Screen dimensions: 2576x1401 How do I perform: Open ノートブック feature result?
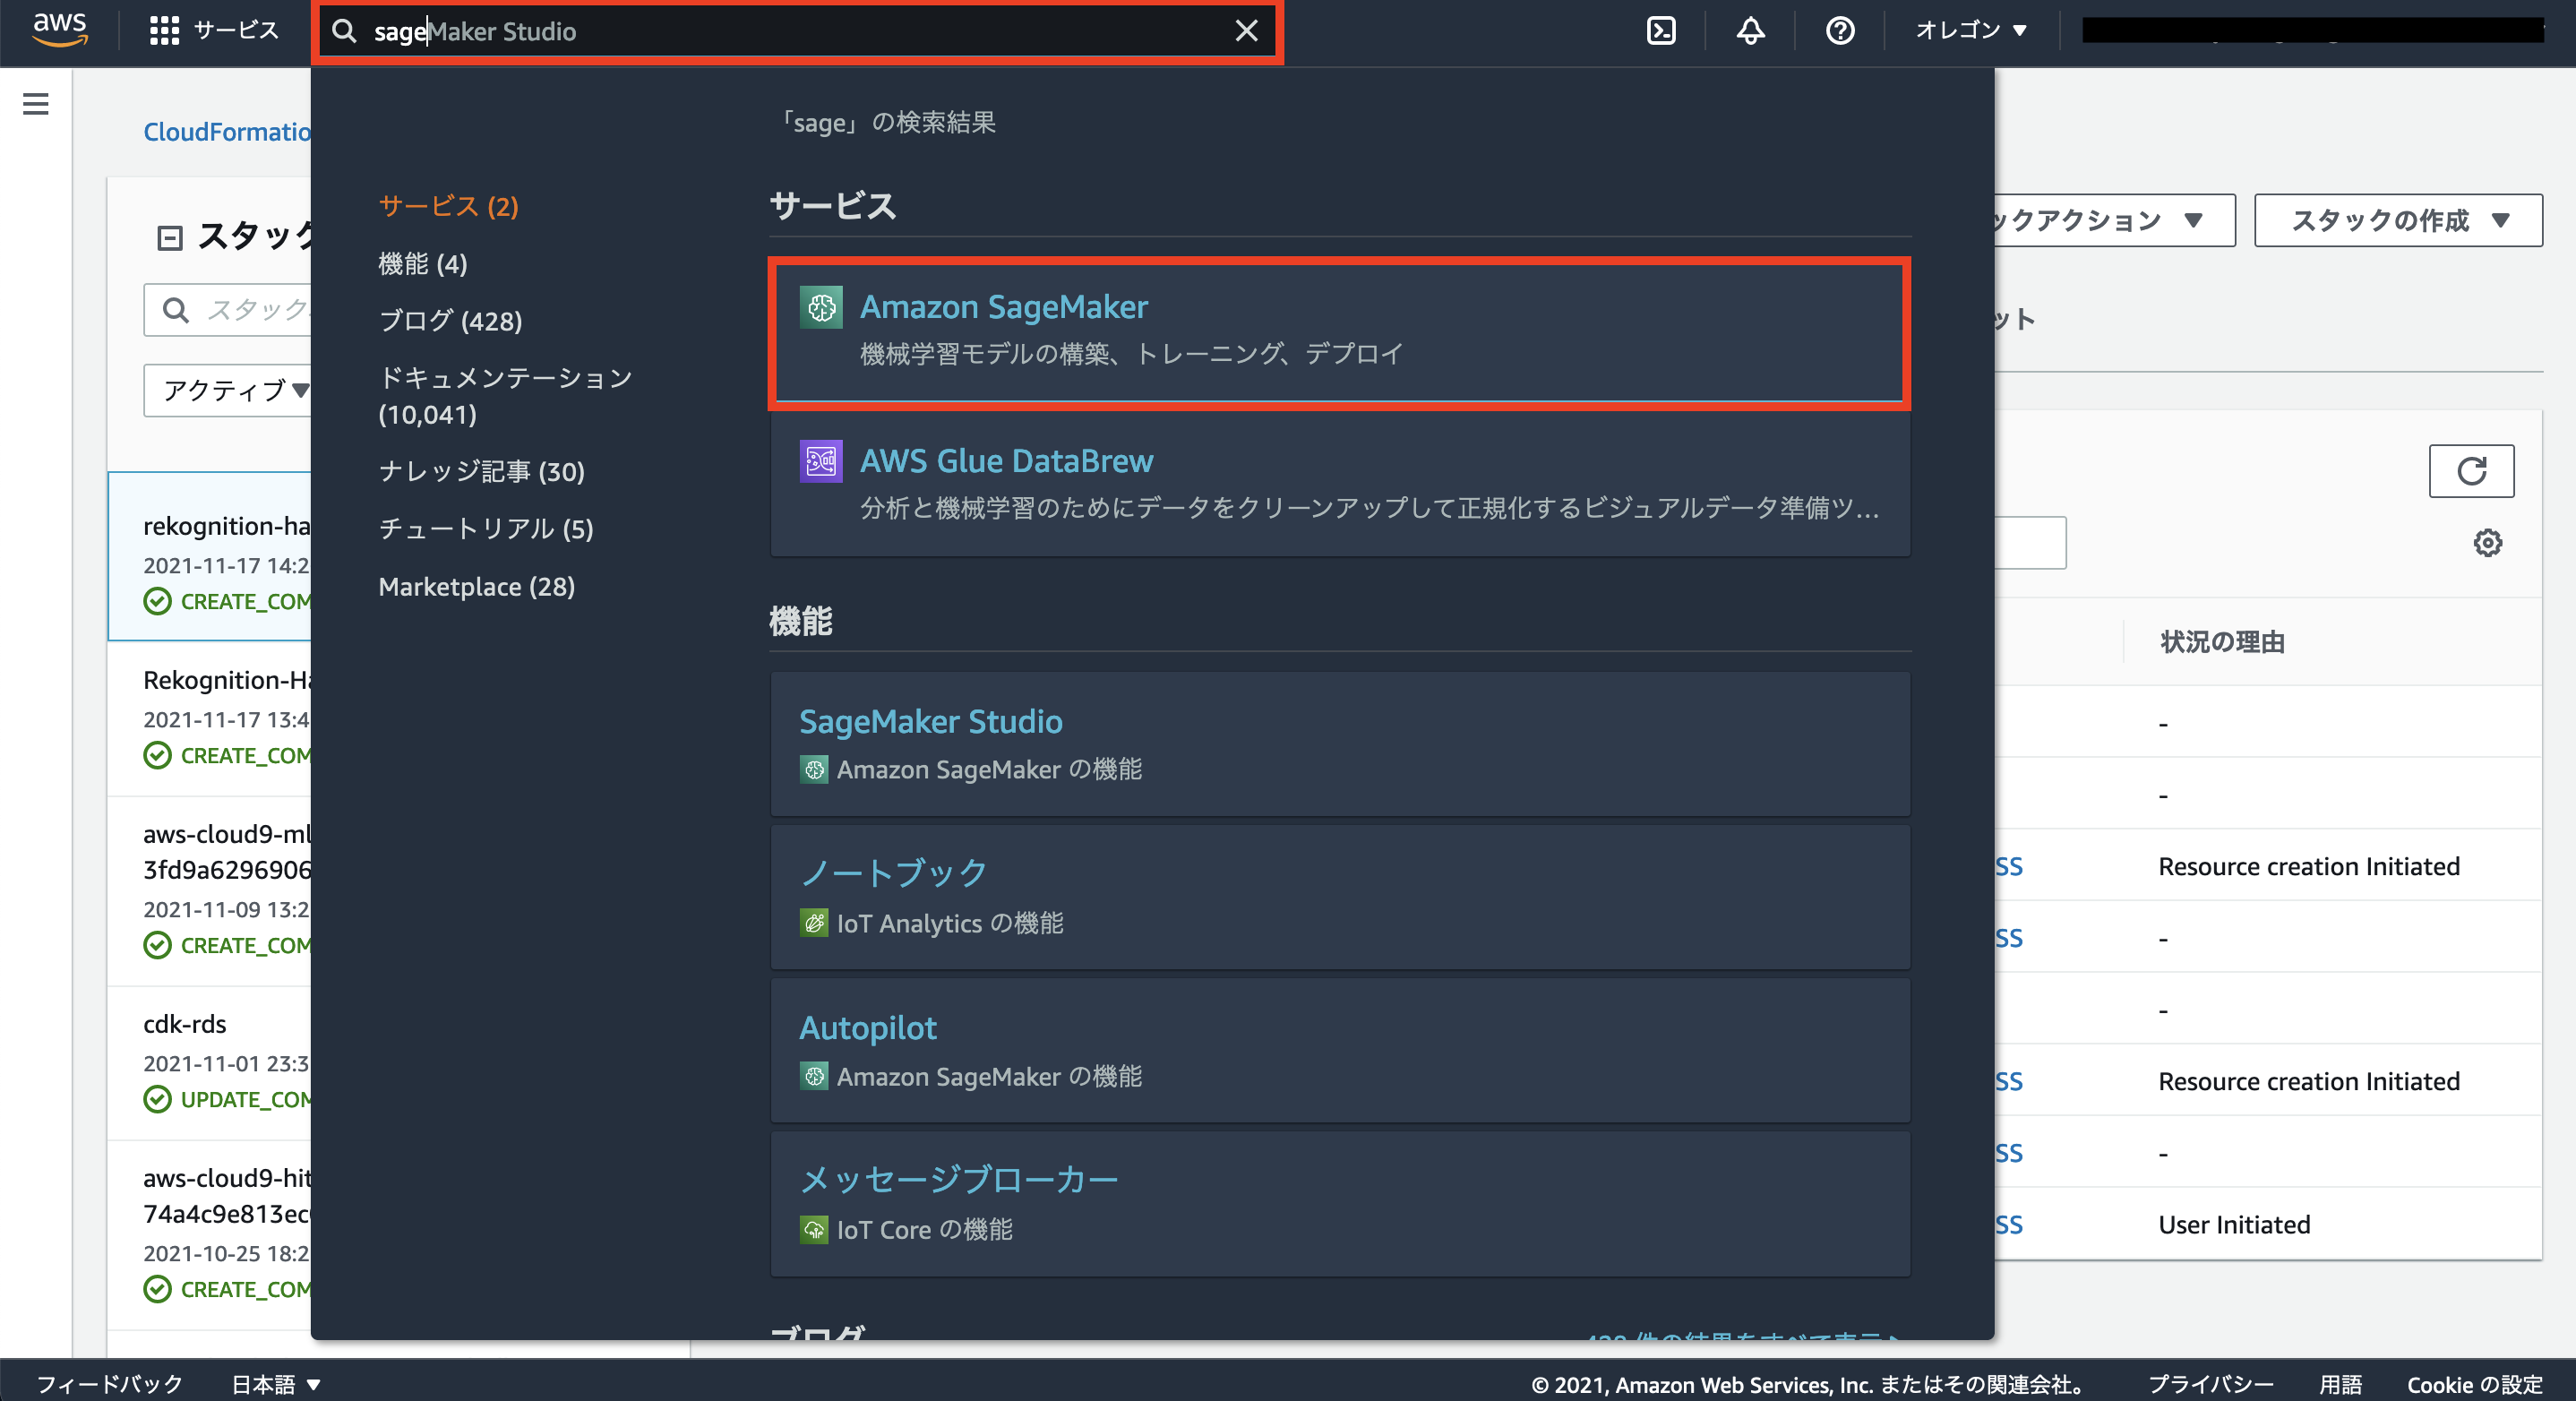tap(1340, 897)
